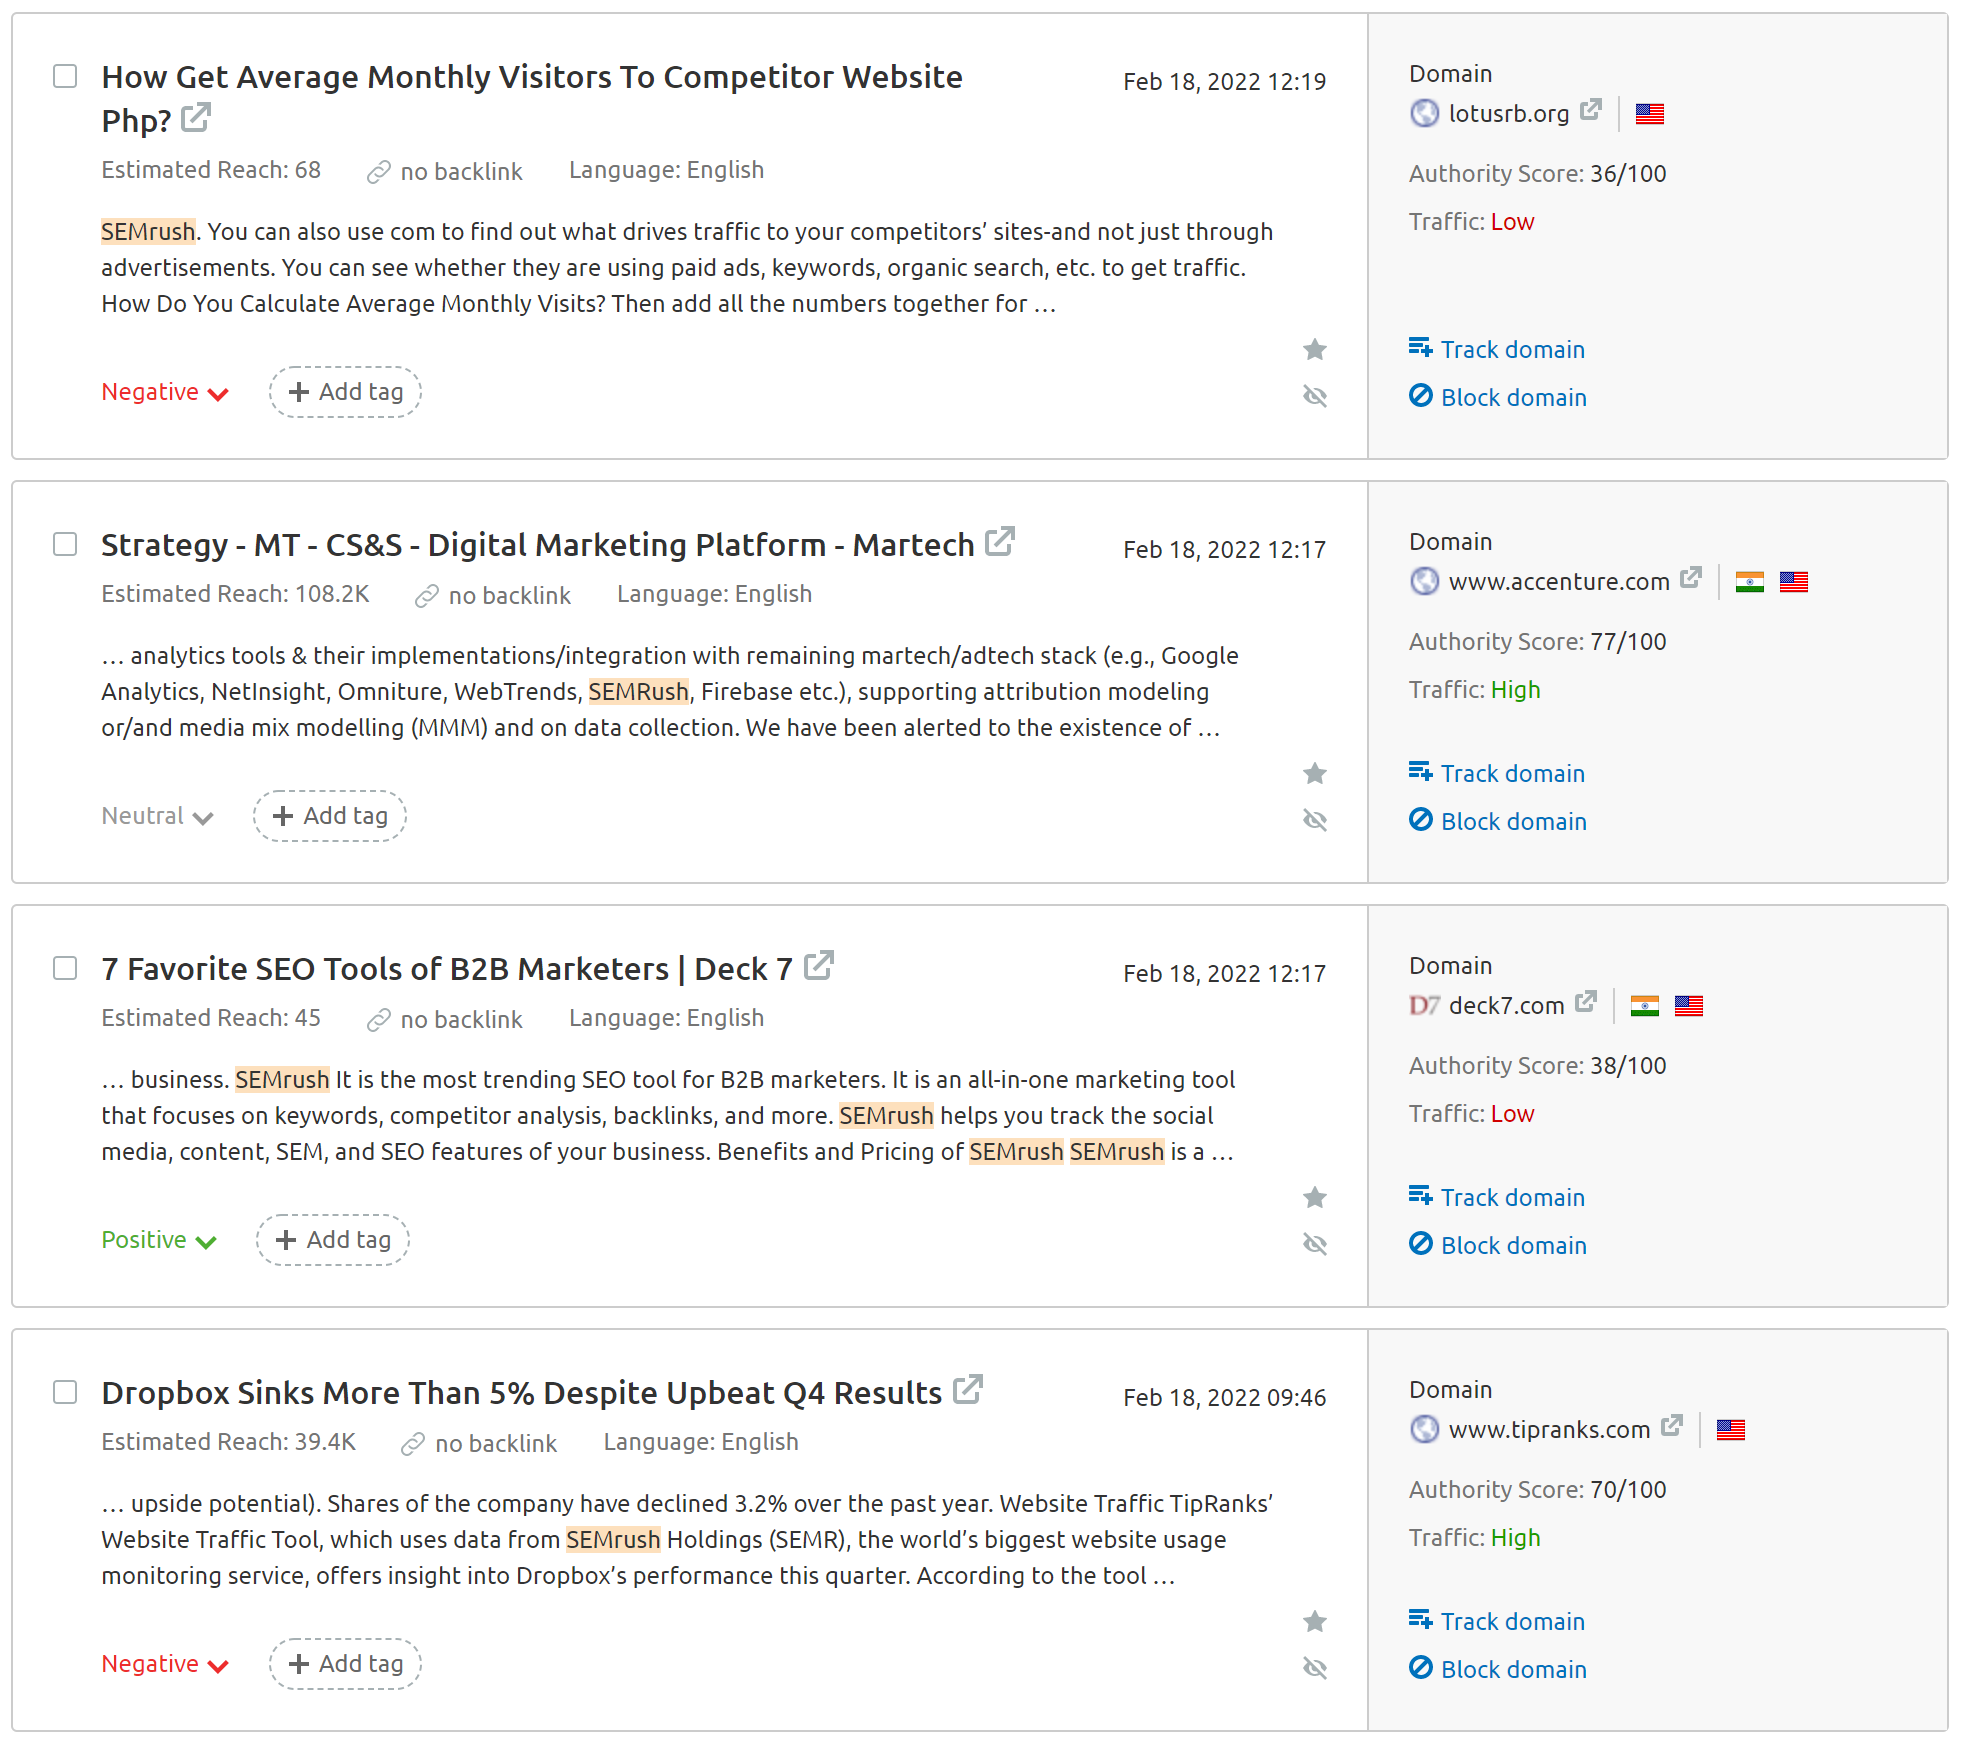Add tag to the lotusrb.org mention
This screenshot has width=1963, height=1743.
coord(345,392)
